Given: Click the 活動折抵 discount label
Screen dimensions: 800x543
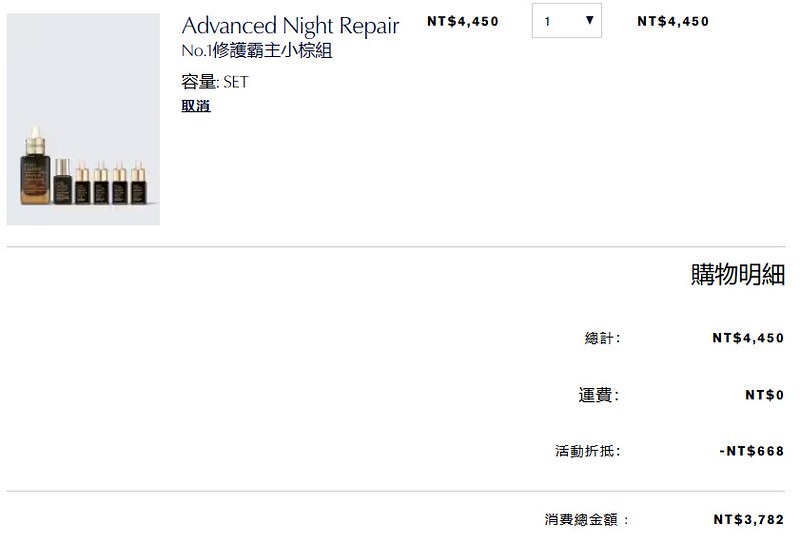Looking at the screenshot, I should click(587, 451).
